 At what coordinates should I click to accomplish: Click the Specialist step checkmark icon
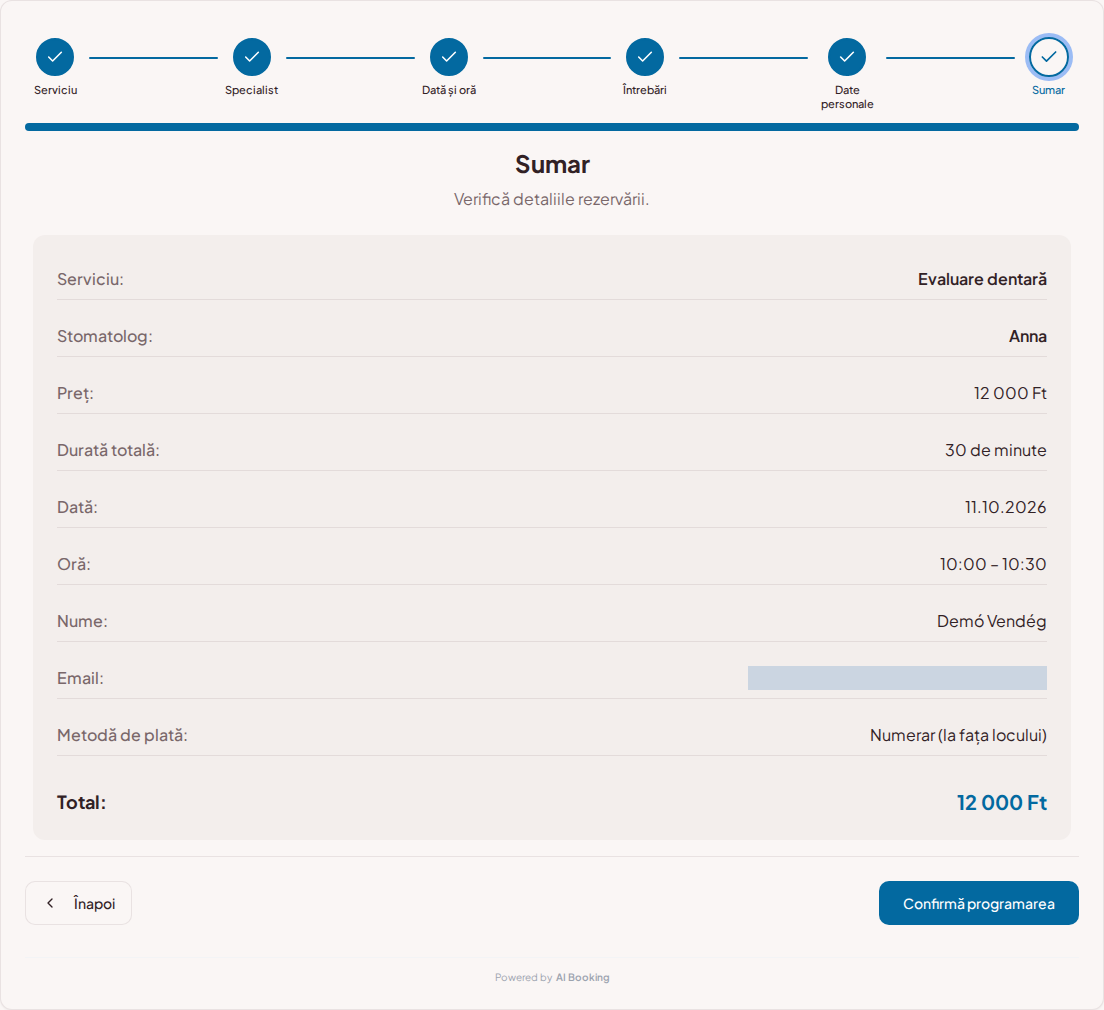pyautogui.click(x=251, y=57)
